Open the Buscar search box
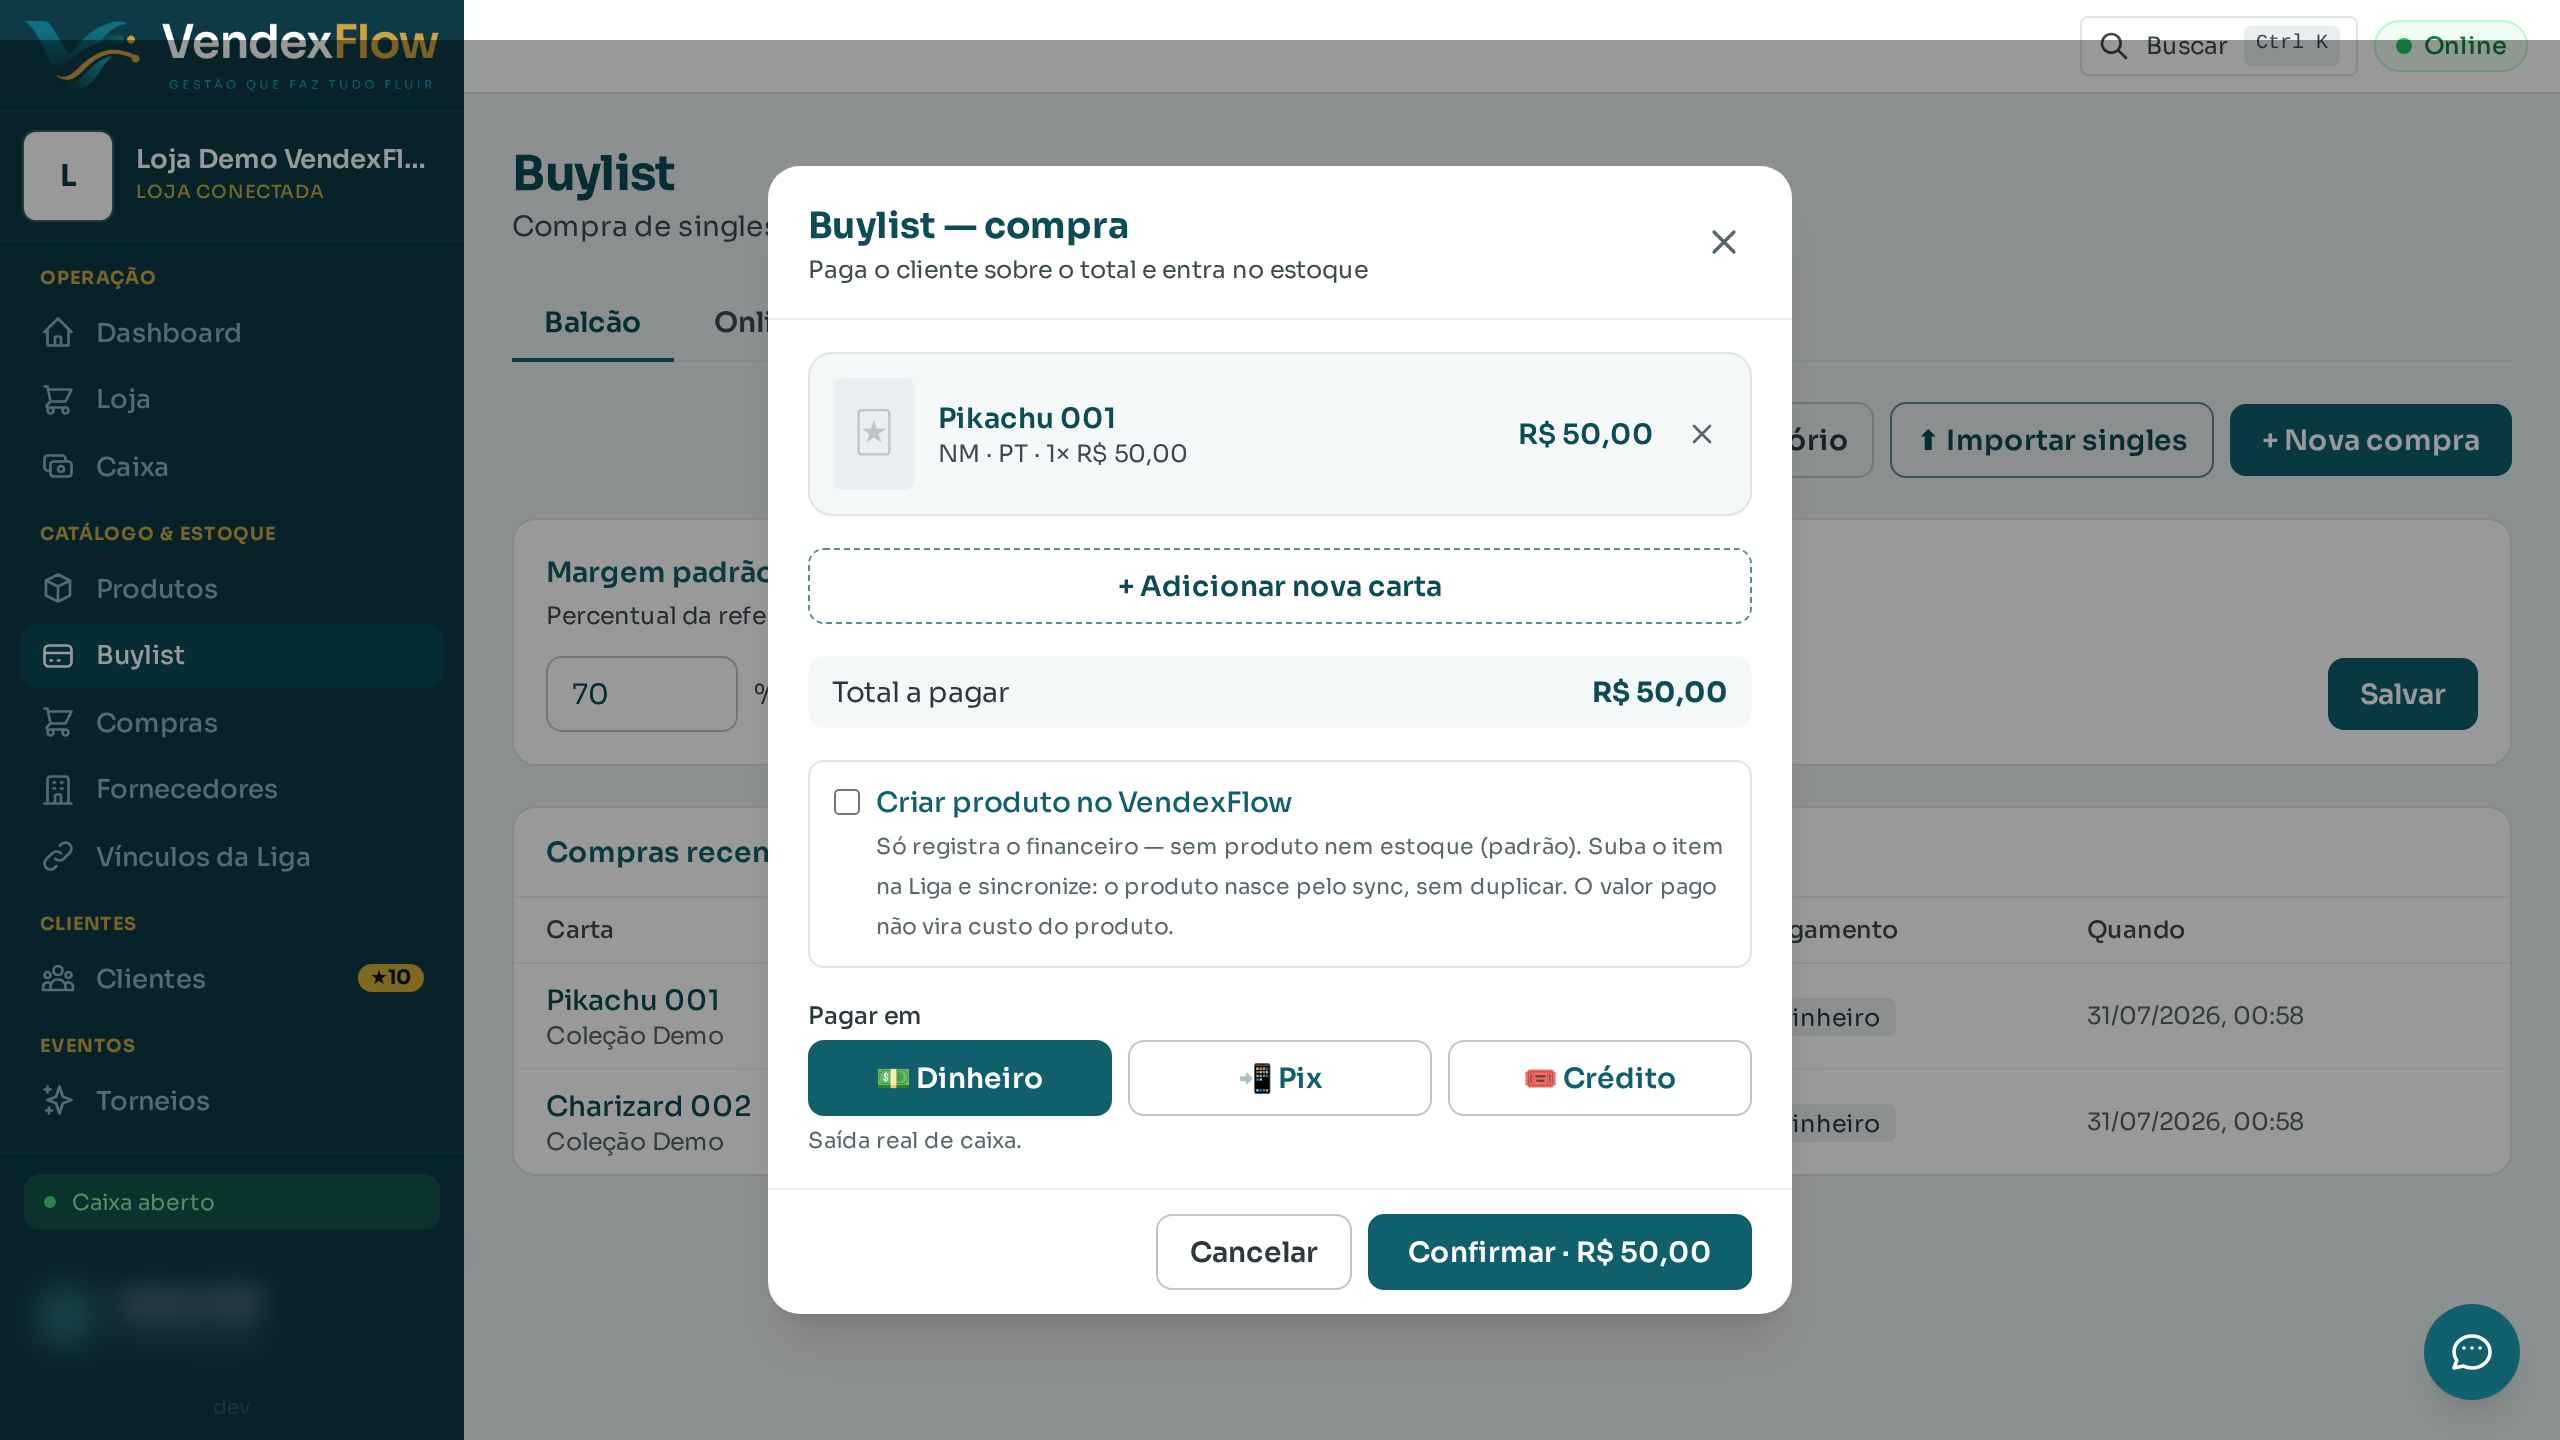The width and height of the screenshot is (2560, 1440). [x=2218, y=46]
